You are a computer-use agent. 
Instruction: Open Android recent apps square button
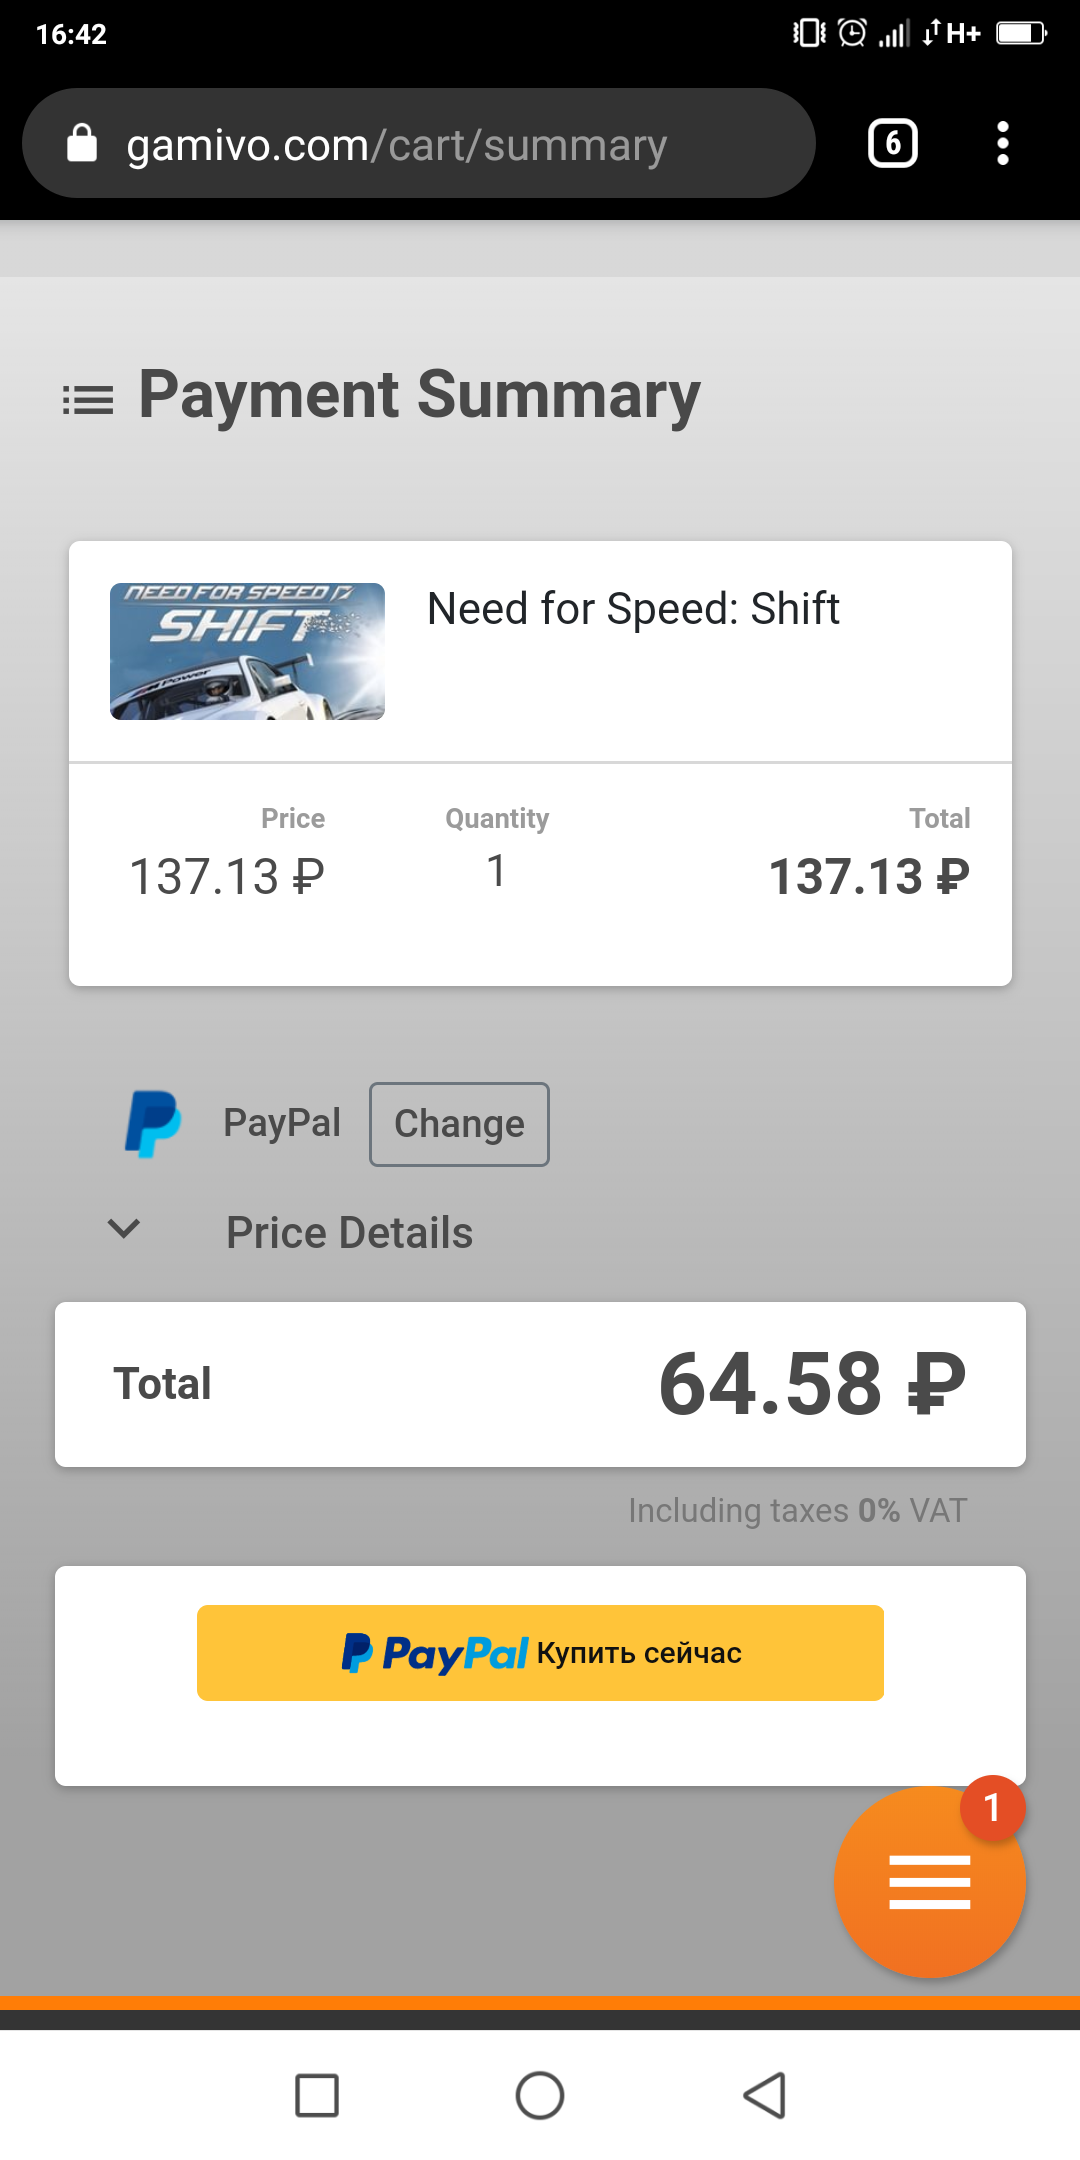[317, 2095]
